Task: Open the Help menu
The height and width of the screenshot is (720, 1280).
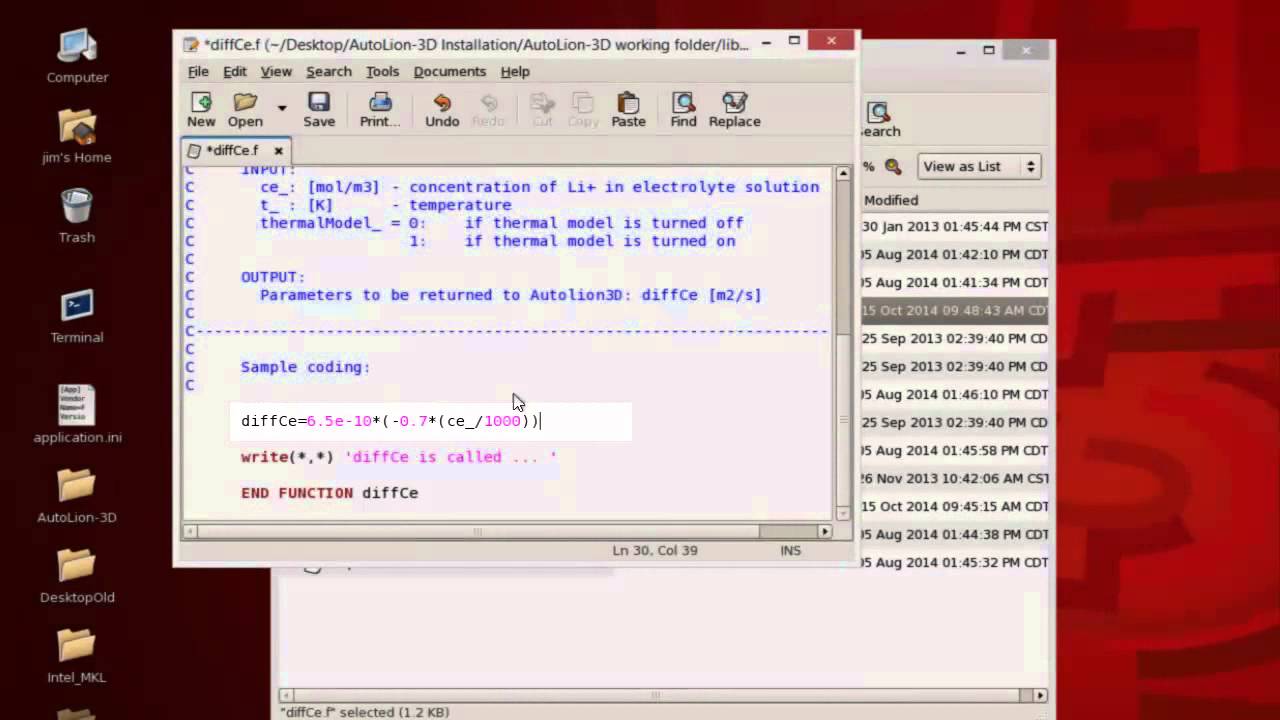Action: 515,71
